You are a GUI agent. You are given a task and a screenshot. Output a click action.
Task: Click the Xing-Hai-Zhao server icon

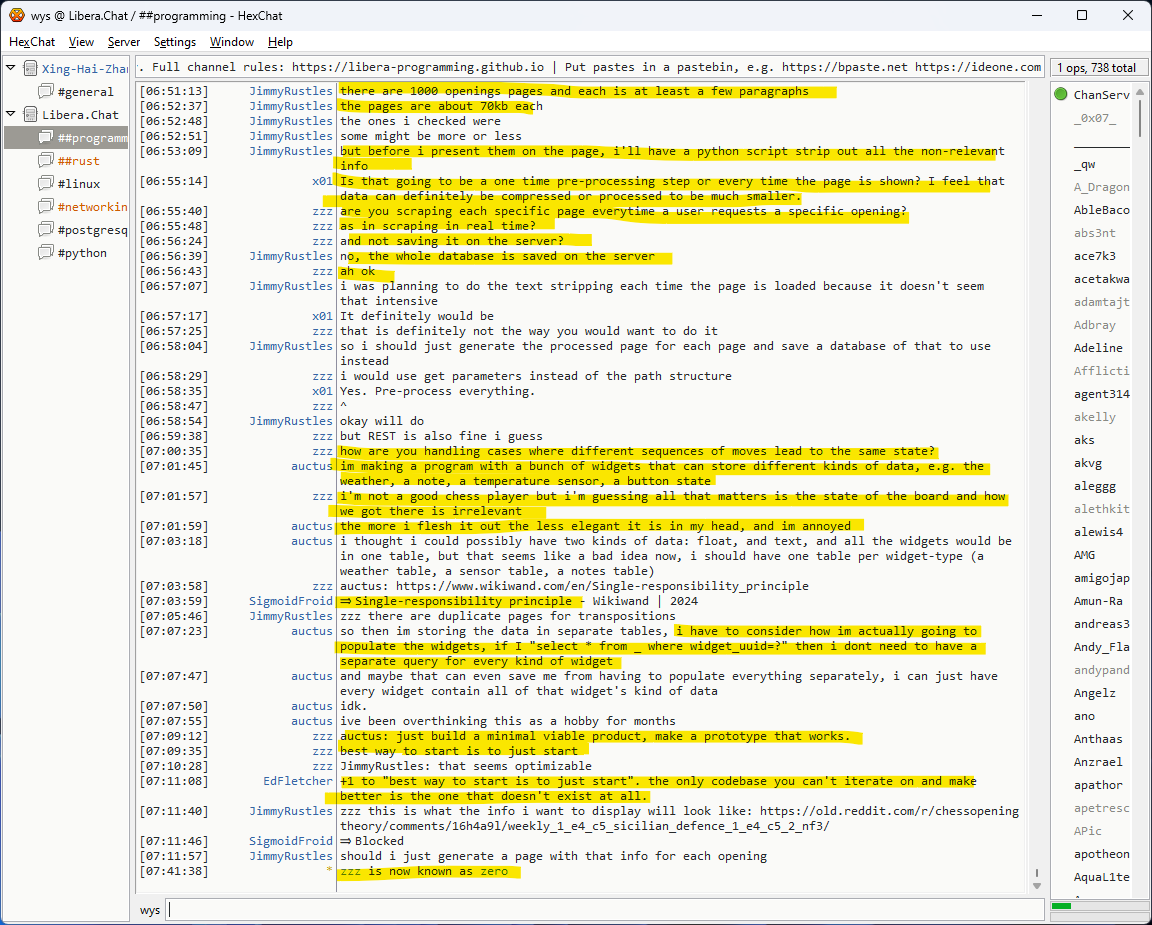(30, 68)
